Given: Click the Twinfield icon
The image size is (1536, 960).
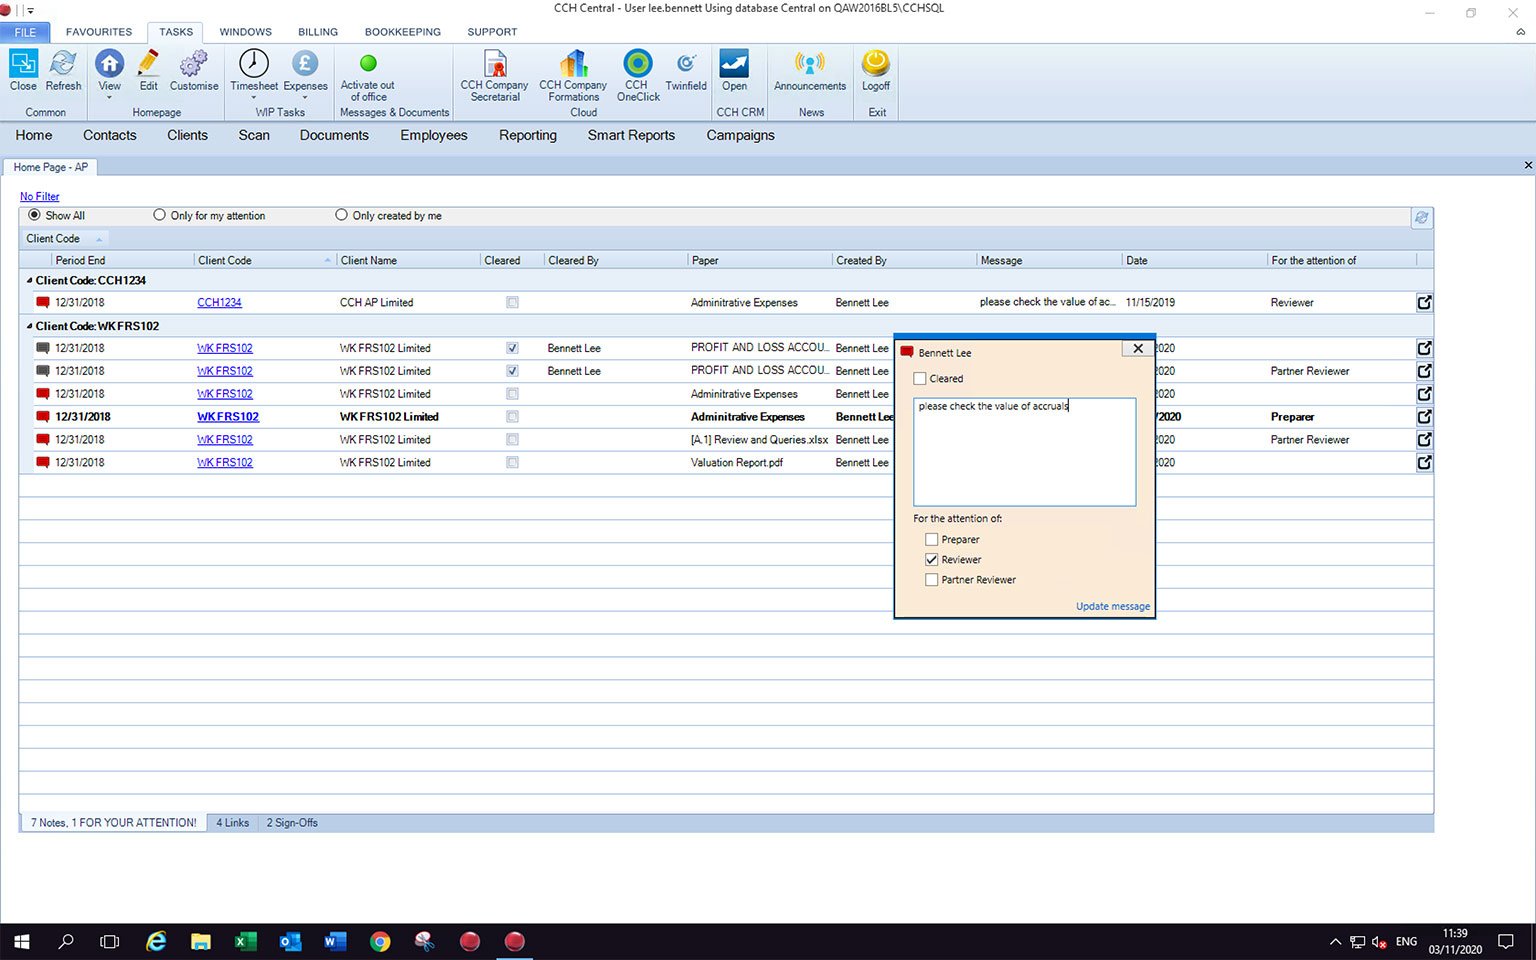Looking at the screenshot, I should [x=686, y=64].
